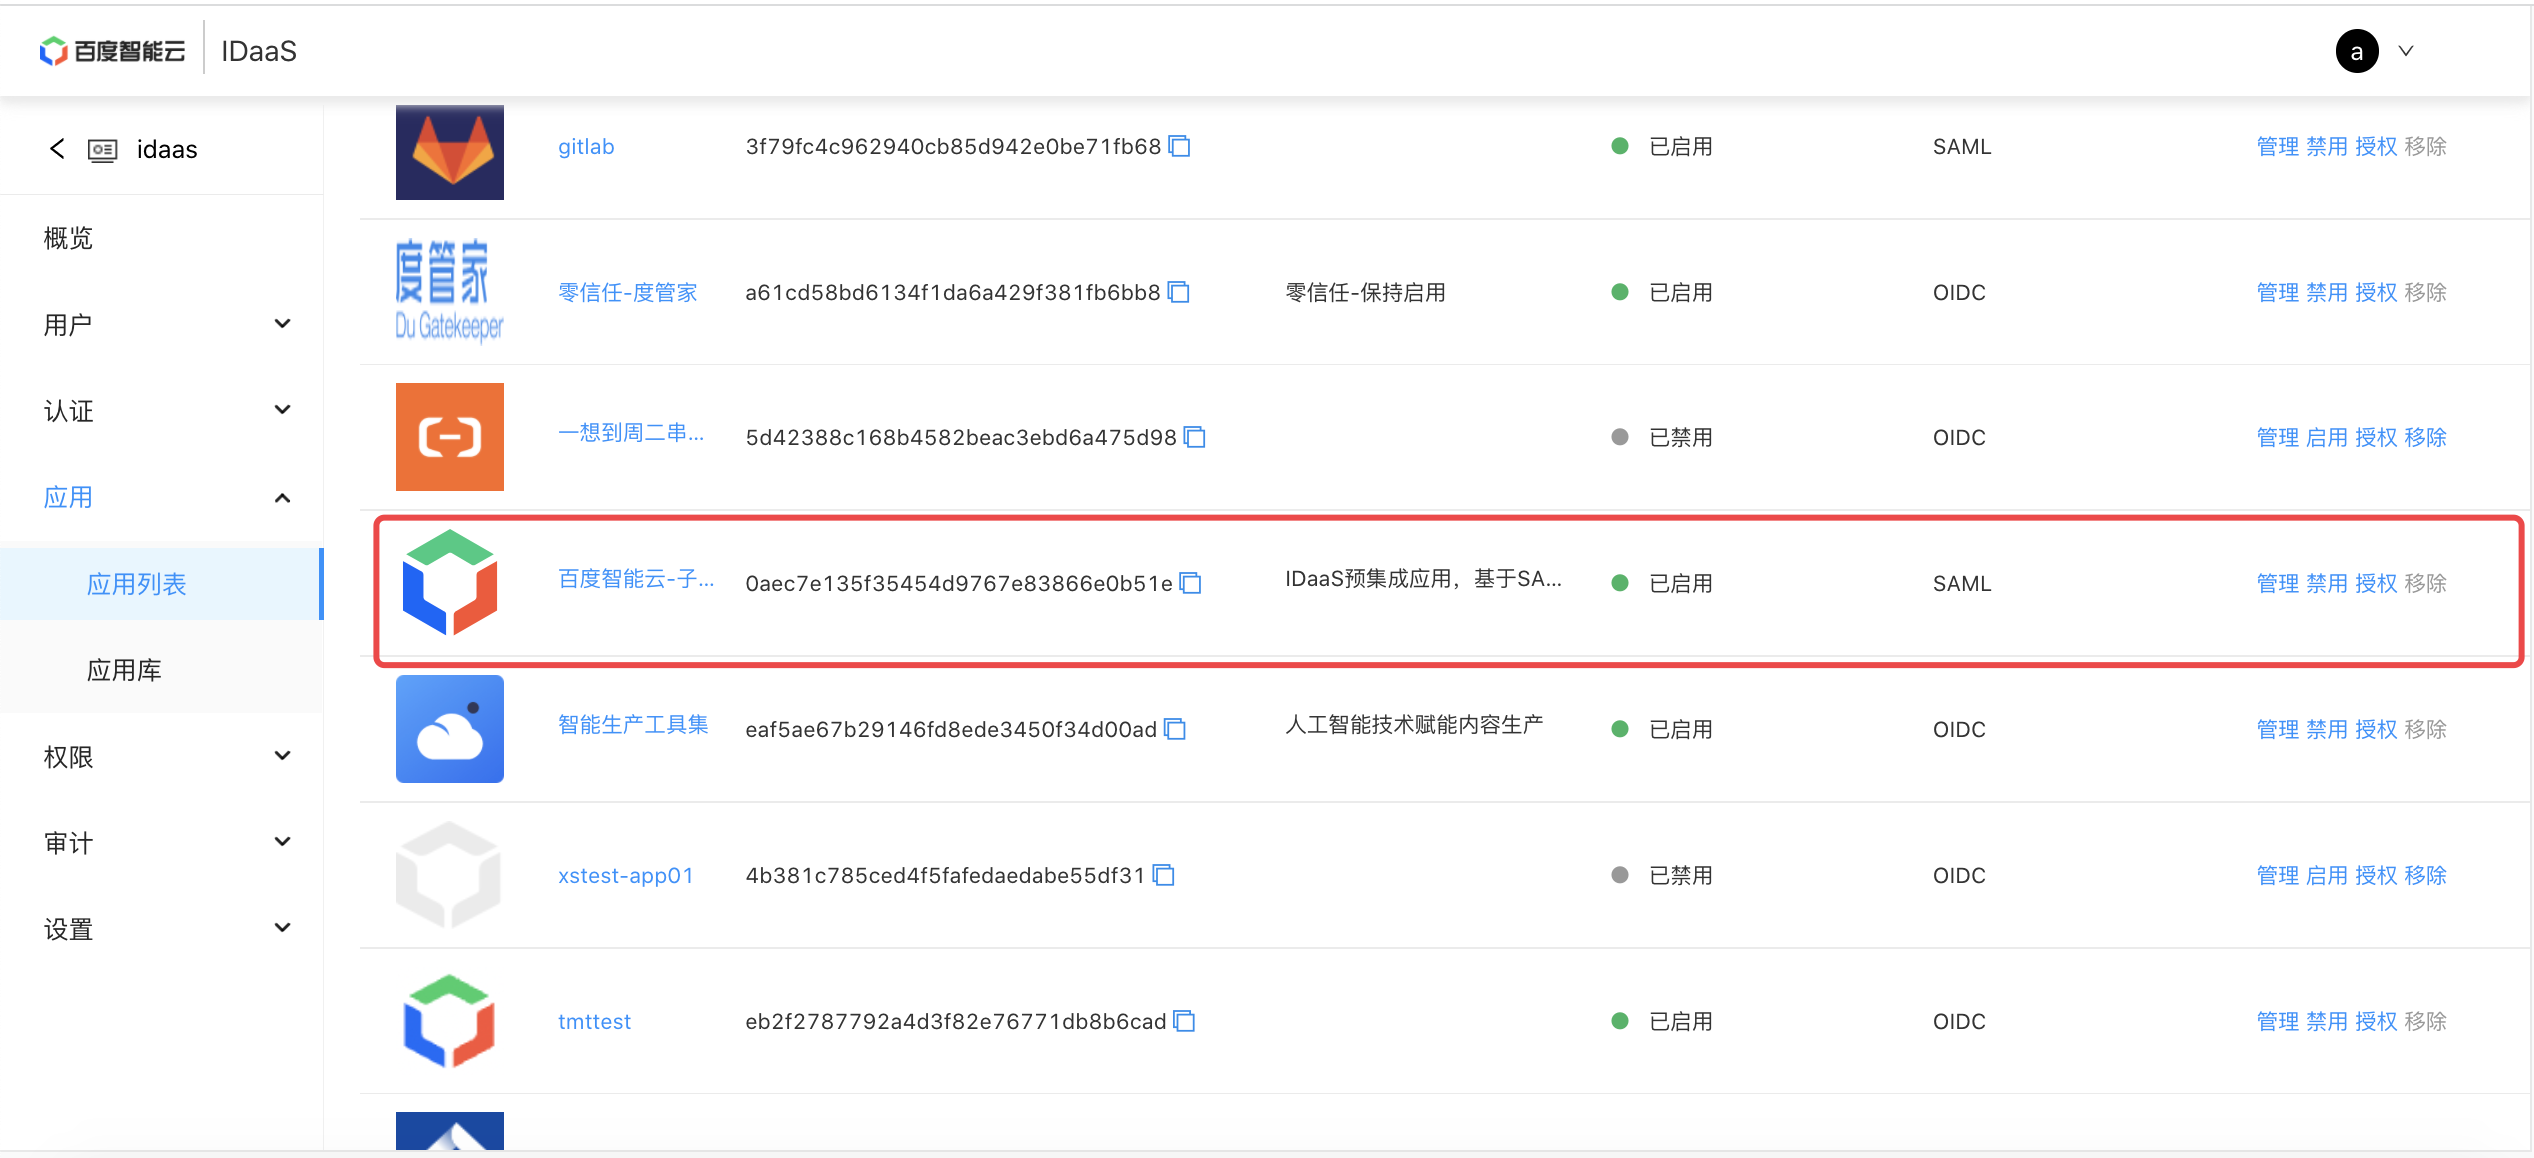Expand the 用户 menu chevron
2534x1158 pixels.
click(283, 324)
